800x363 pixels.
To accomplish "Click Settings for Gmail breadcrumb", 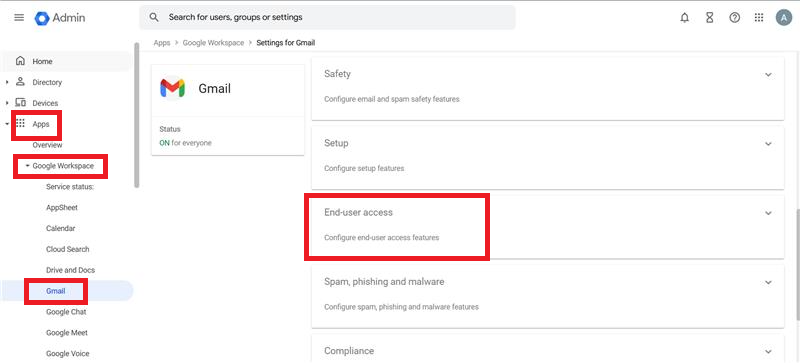I will pos(286,43).
